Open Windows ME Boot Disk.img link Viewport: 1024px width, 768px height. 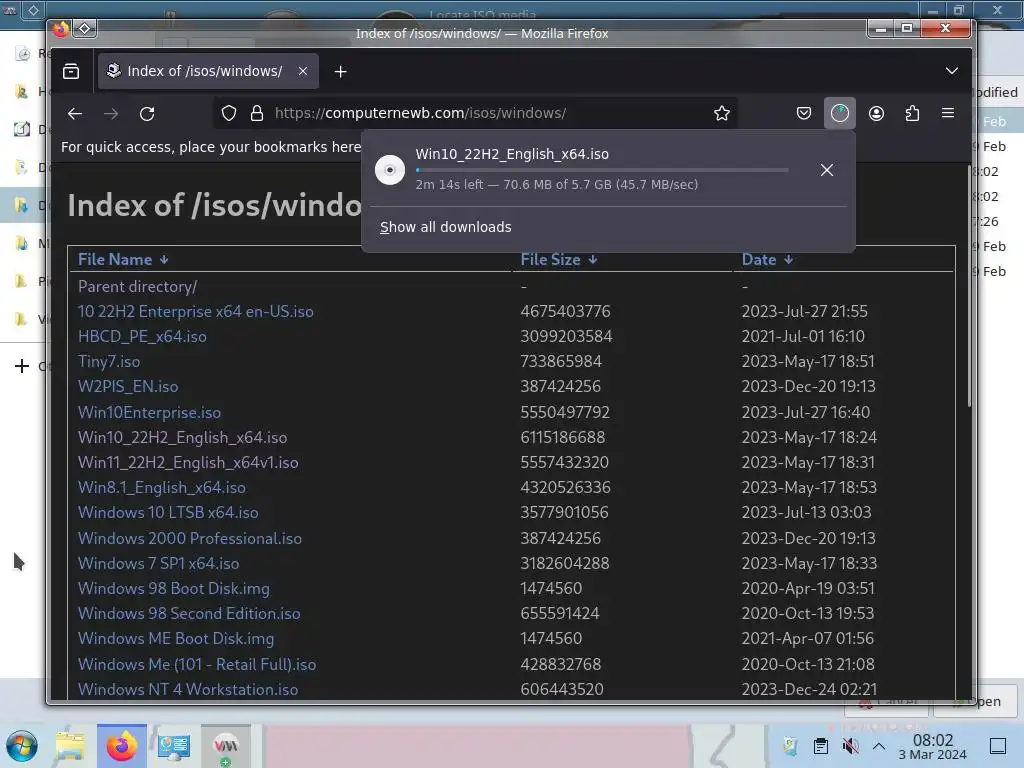click(176, 639)
